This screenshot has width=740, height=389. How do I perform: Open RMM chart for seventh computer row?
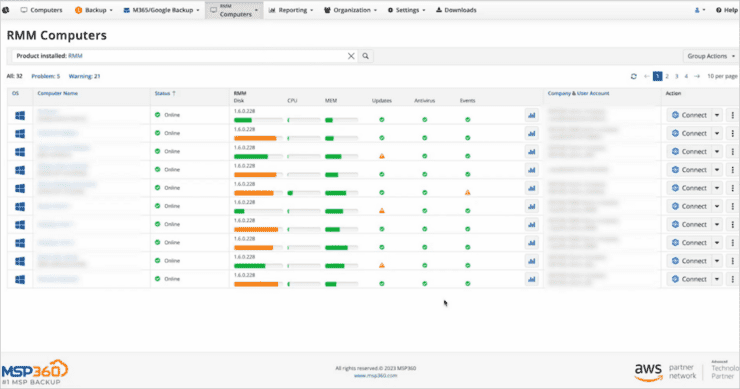[x=532, y=225]
